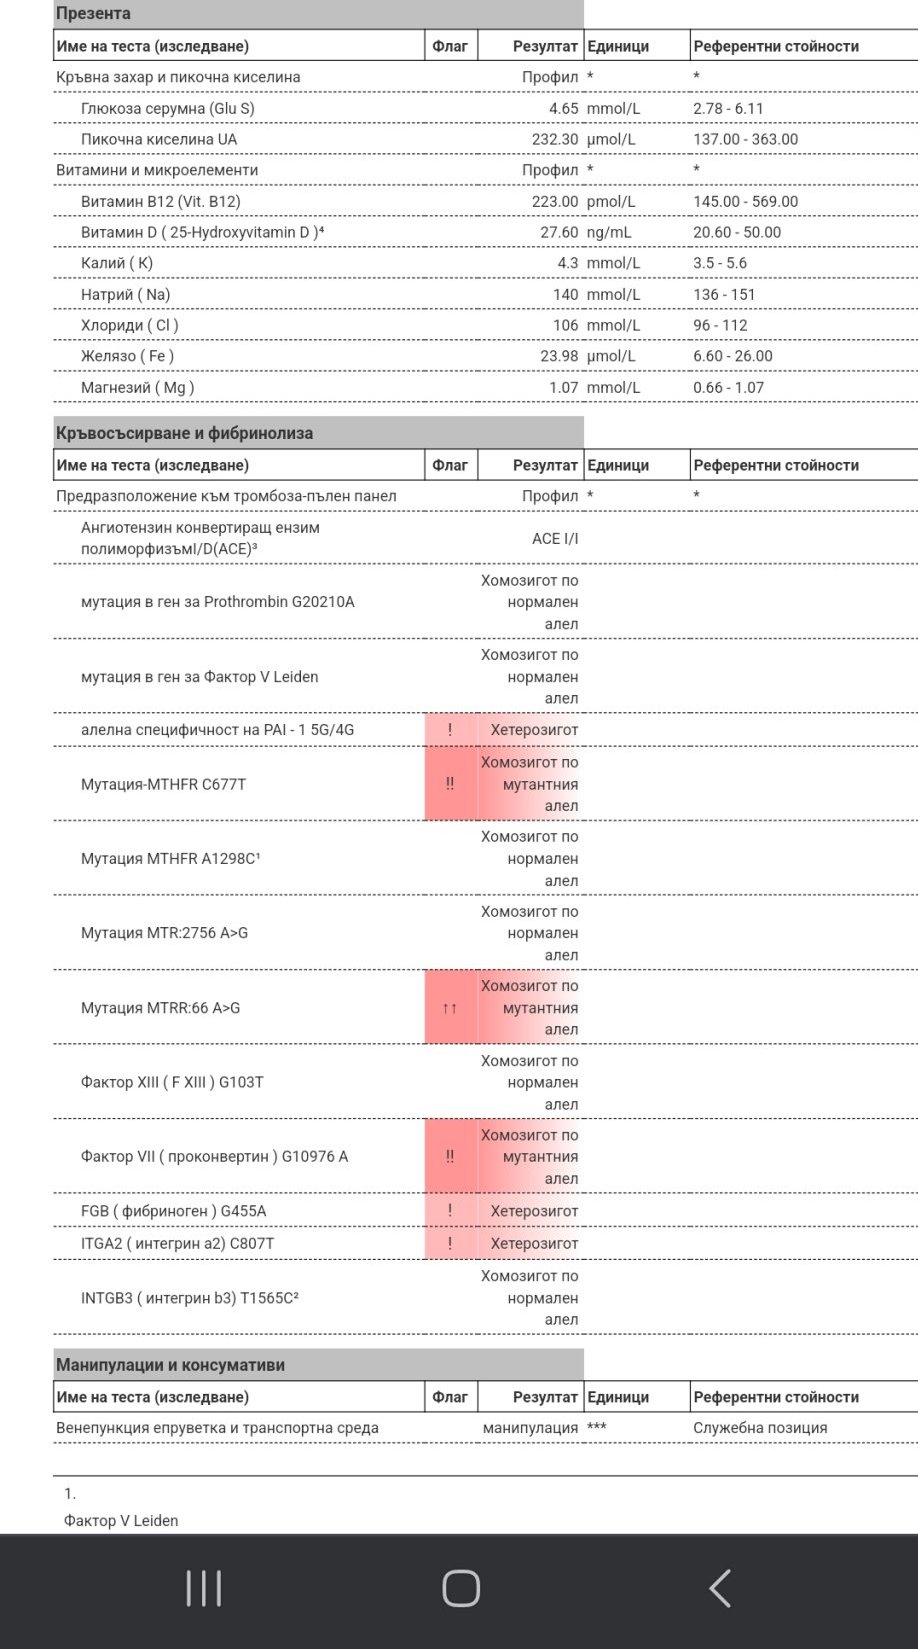This screenshot has width=918, height=1649.
Task: Open recent apps from the navigation bar
Action: tap(204, 1588)
